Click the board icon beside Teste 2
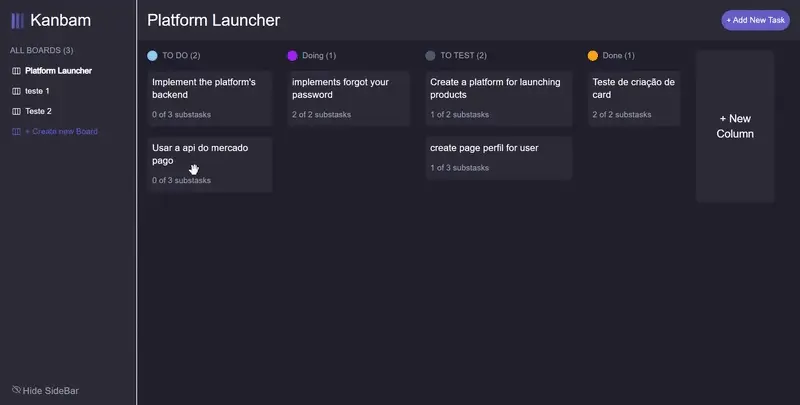This screenshot has height=405, width=800. 16,111
